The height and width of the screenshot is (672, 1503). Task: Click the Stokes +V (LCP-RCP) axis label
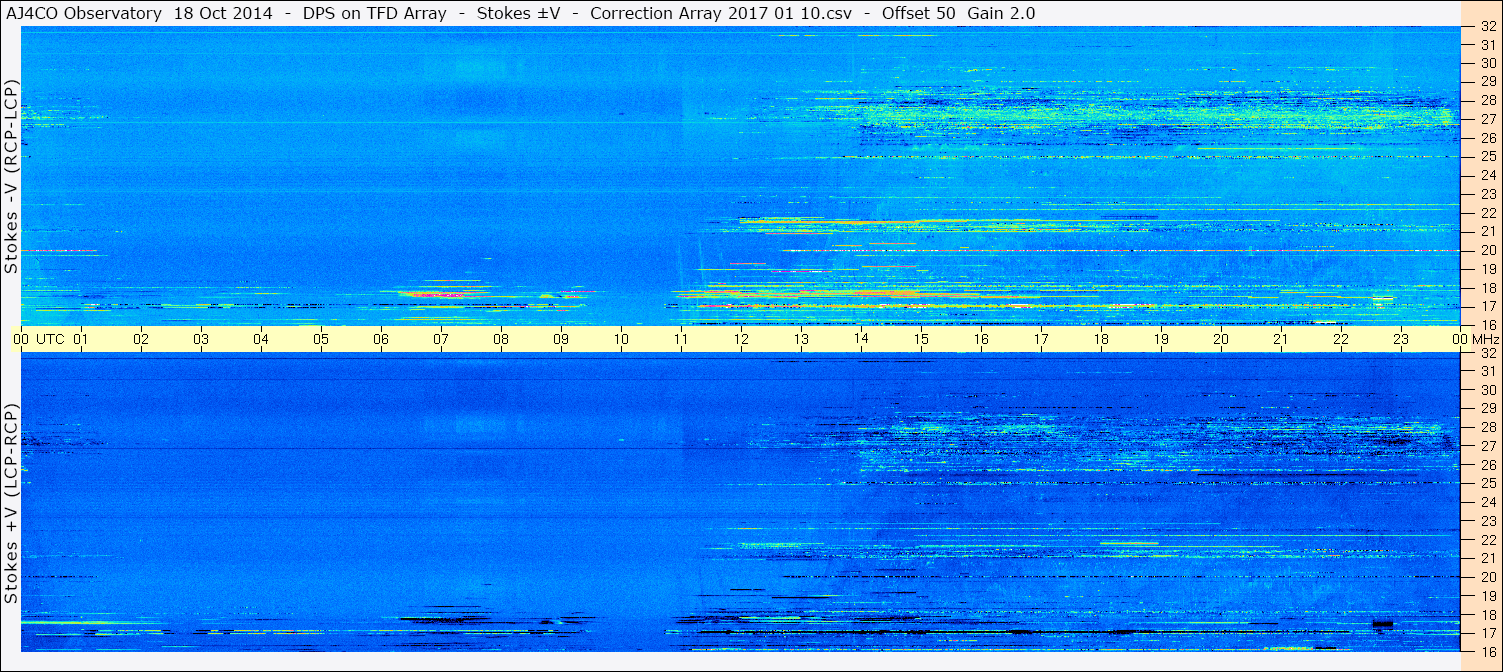[x=11, y=505]
